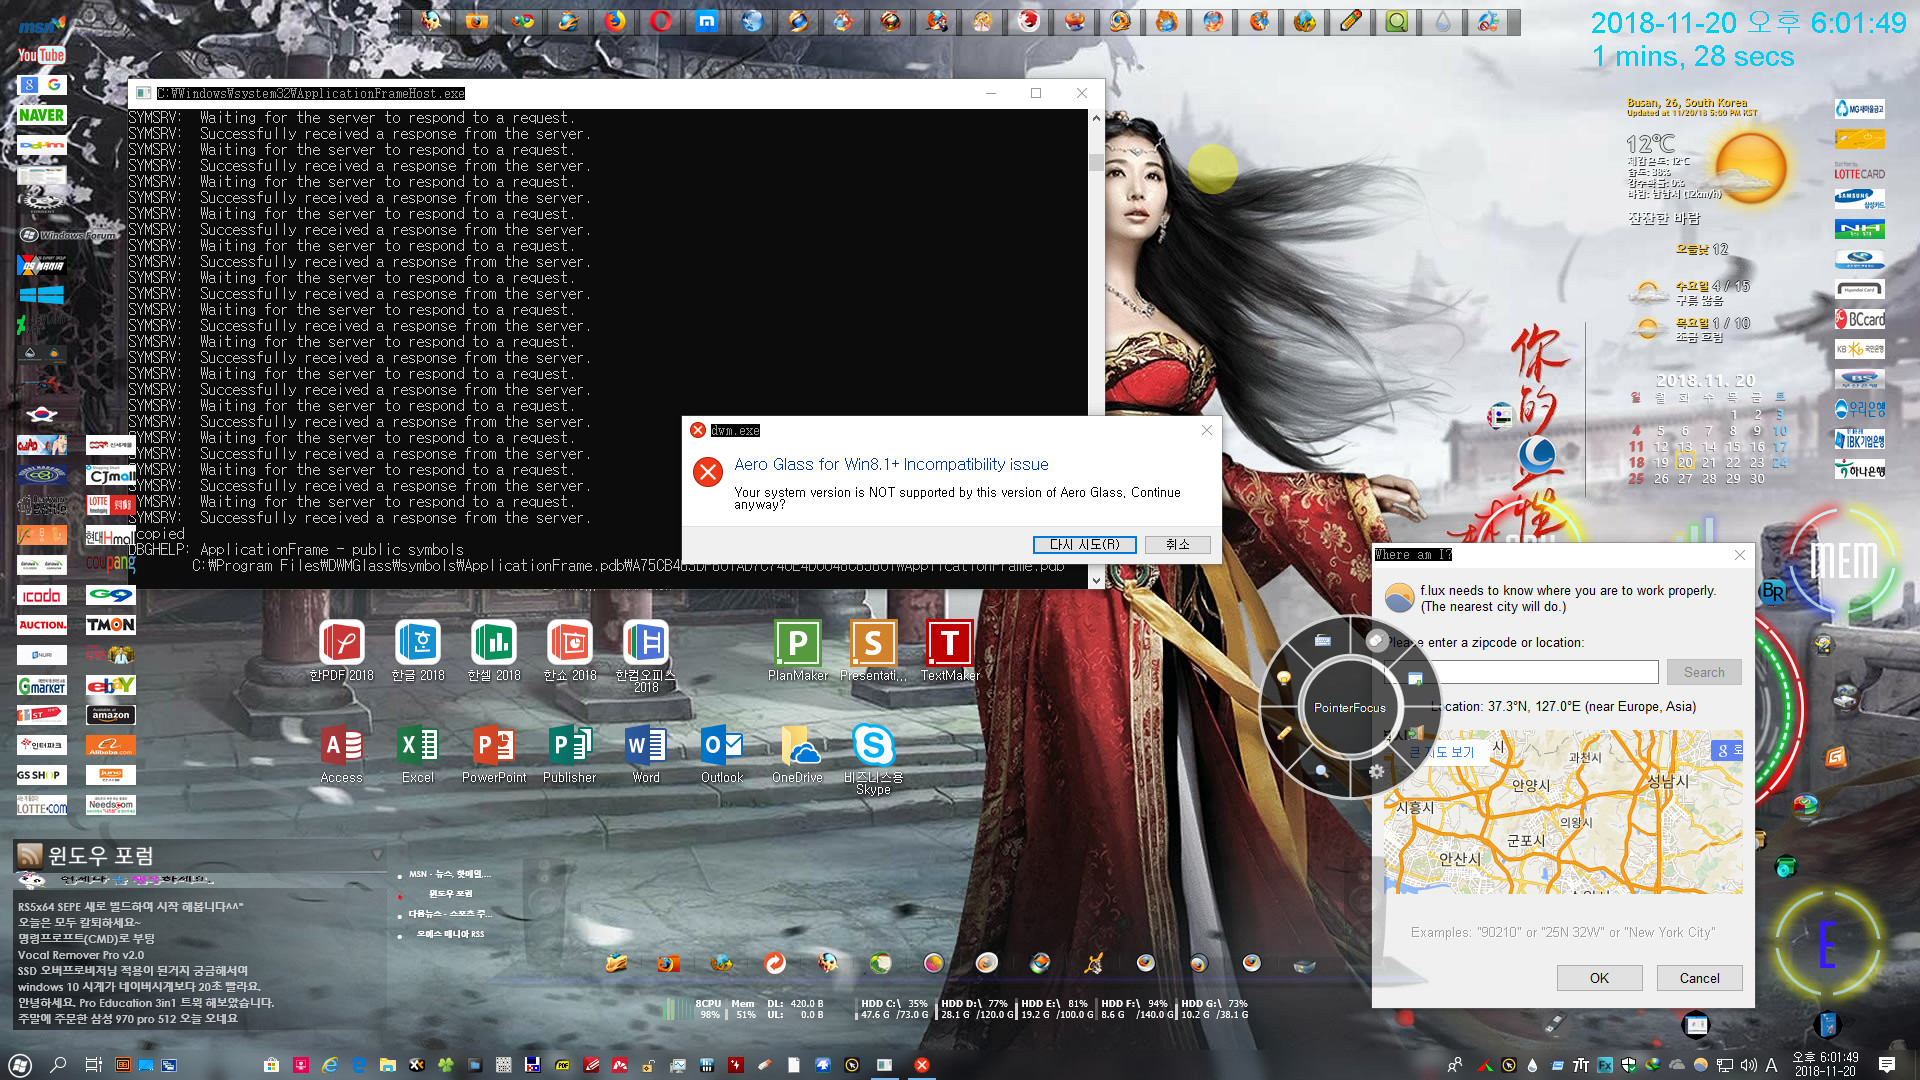Open the AUCTION shopping shortcut
This screenshot has width=1920, height=1080.
[x=41, y=625]
